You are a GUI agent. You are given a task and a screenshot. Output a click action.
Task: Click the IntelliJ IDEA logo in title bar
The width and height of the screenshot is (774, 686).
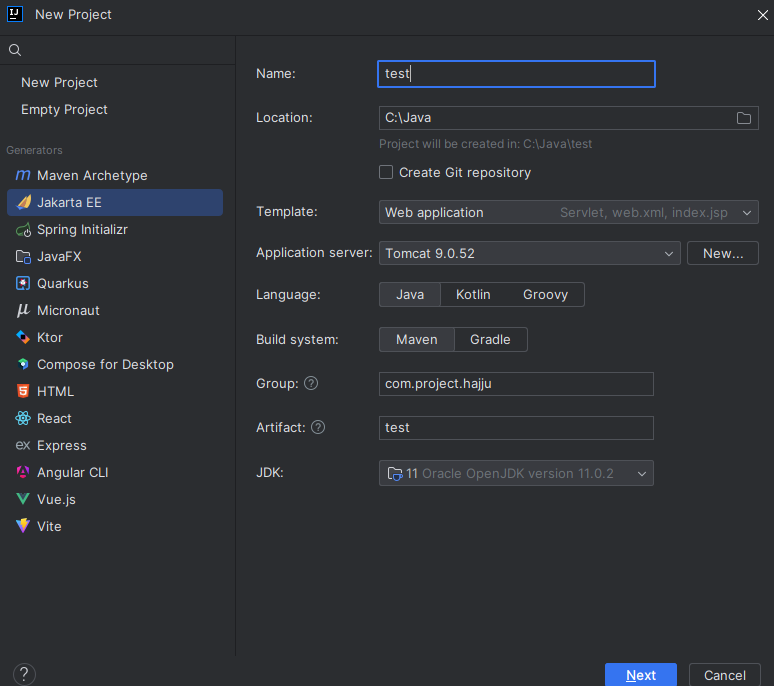15,14
